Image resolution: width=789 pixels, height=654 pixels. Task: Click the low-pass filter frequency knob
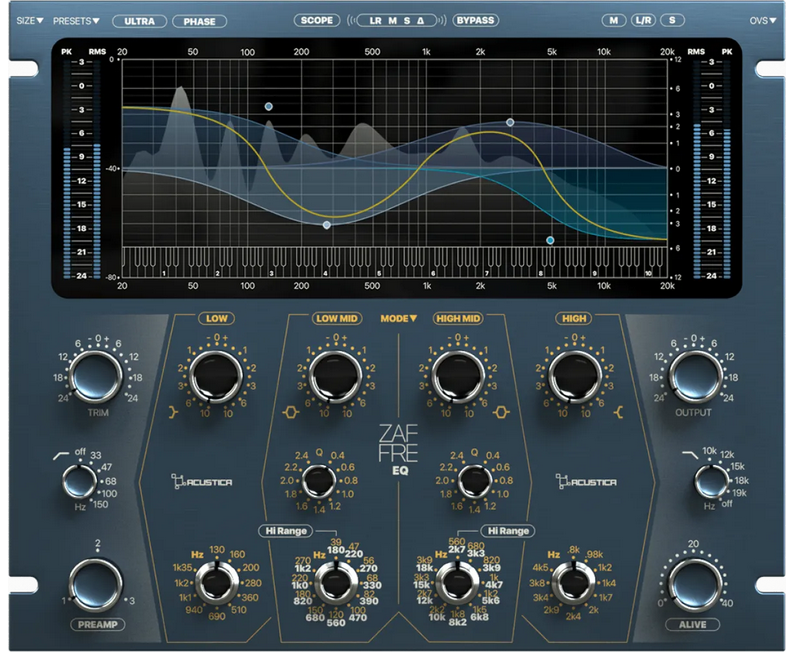coord(711,481)
